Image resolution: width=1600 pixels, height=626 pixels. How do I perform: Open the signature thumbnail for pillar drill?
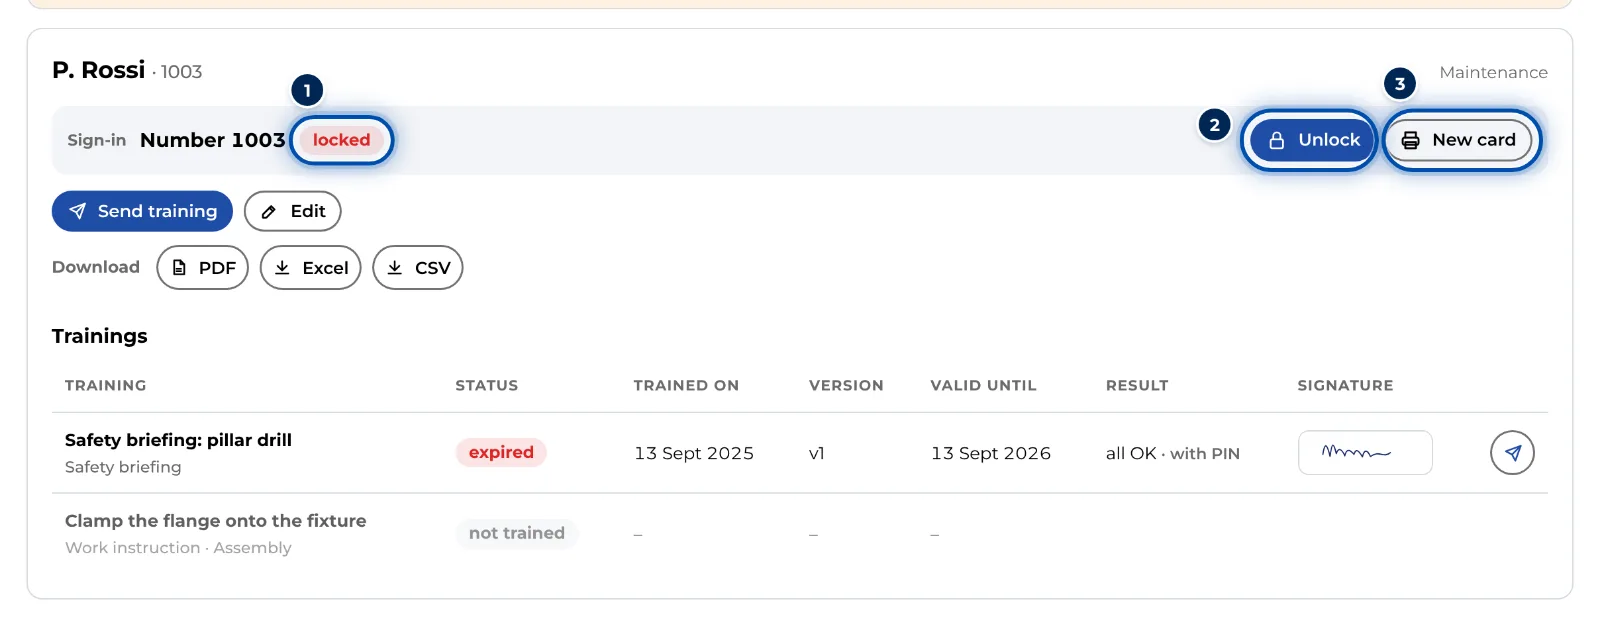(1365, 453)
